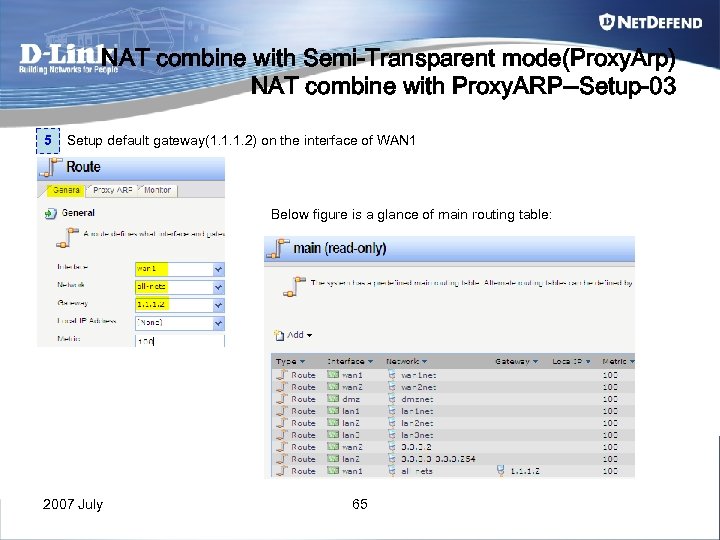Sort by the Type column header

click(290, 361)
